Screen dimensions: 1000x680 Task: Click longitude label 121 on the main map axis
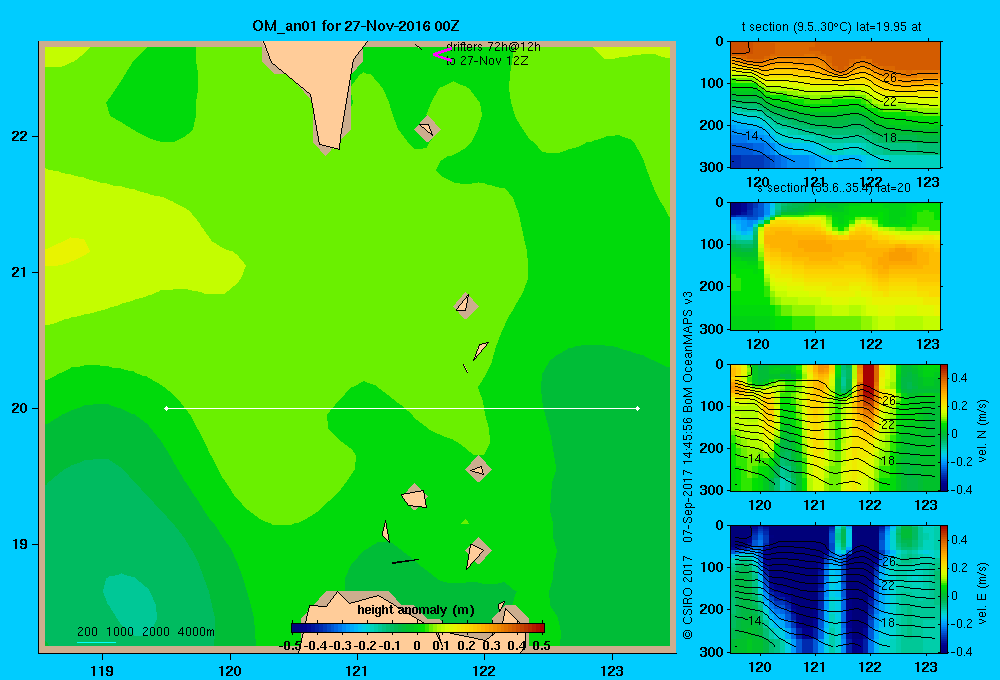[357, 671]
